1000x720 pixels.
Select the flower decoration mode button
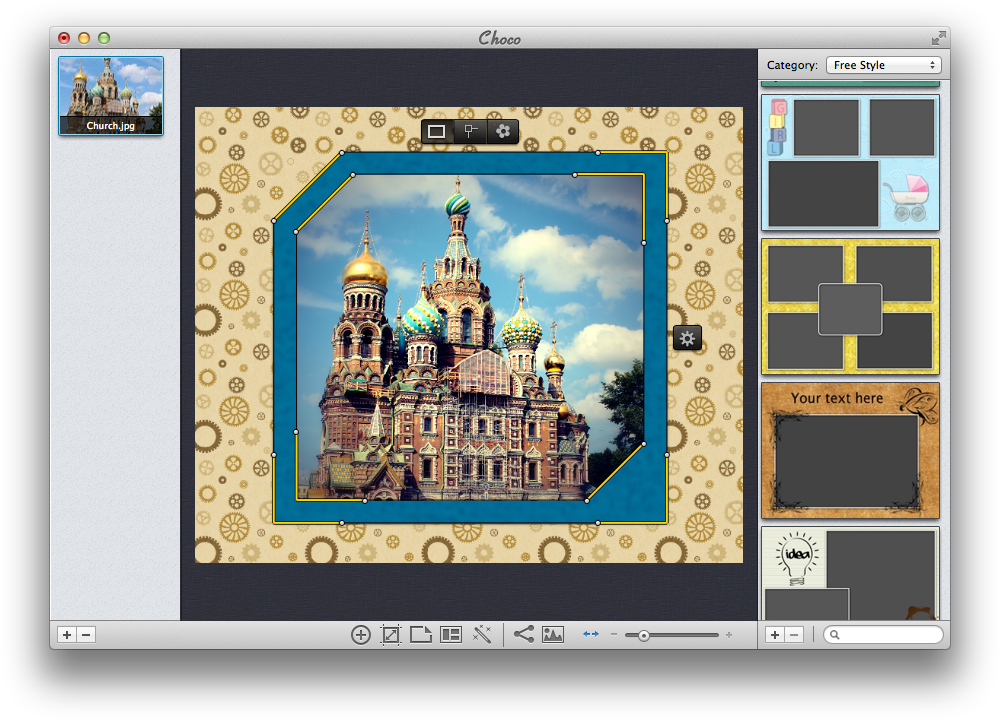(503, 131)
